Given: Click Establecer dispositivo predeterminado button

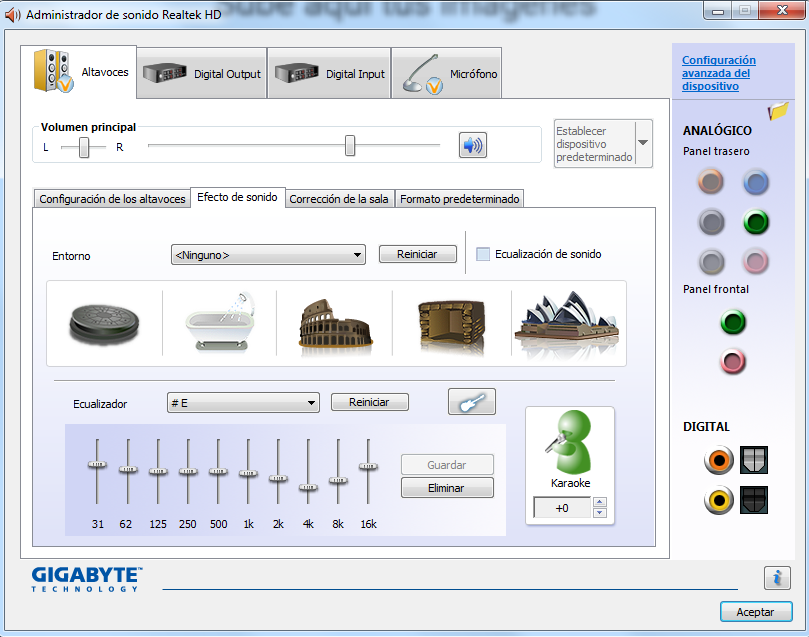Looking at the screenshot, I should click(x=595, y=143).
